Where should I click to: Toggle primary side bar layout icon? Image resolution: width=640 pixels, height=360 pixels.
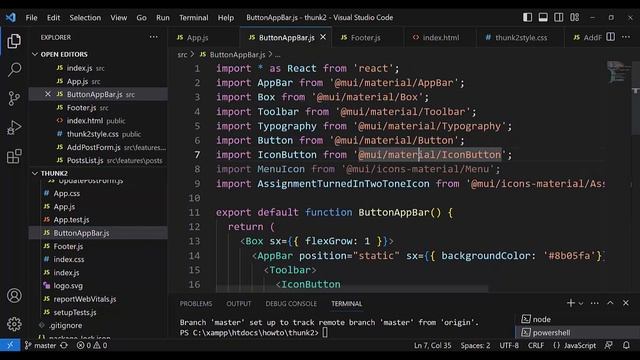pos(527,17)
